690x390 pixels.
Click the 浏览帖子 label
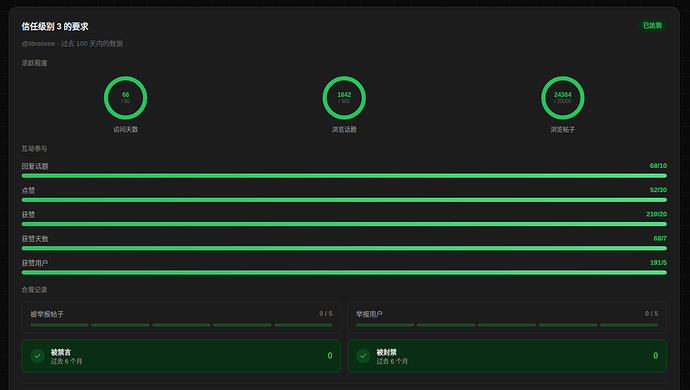[562, 129]
